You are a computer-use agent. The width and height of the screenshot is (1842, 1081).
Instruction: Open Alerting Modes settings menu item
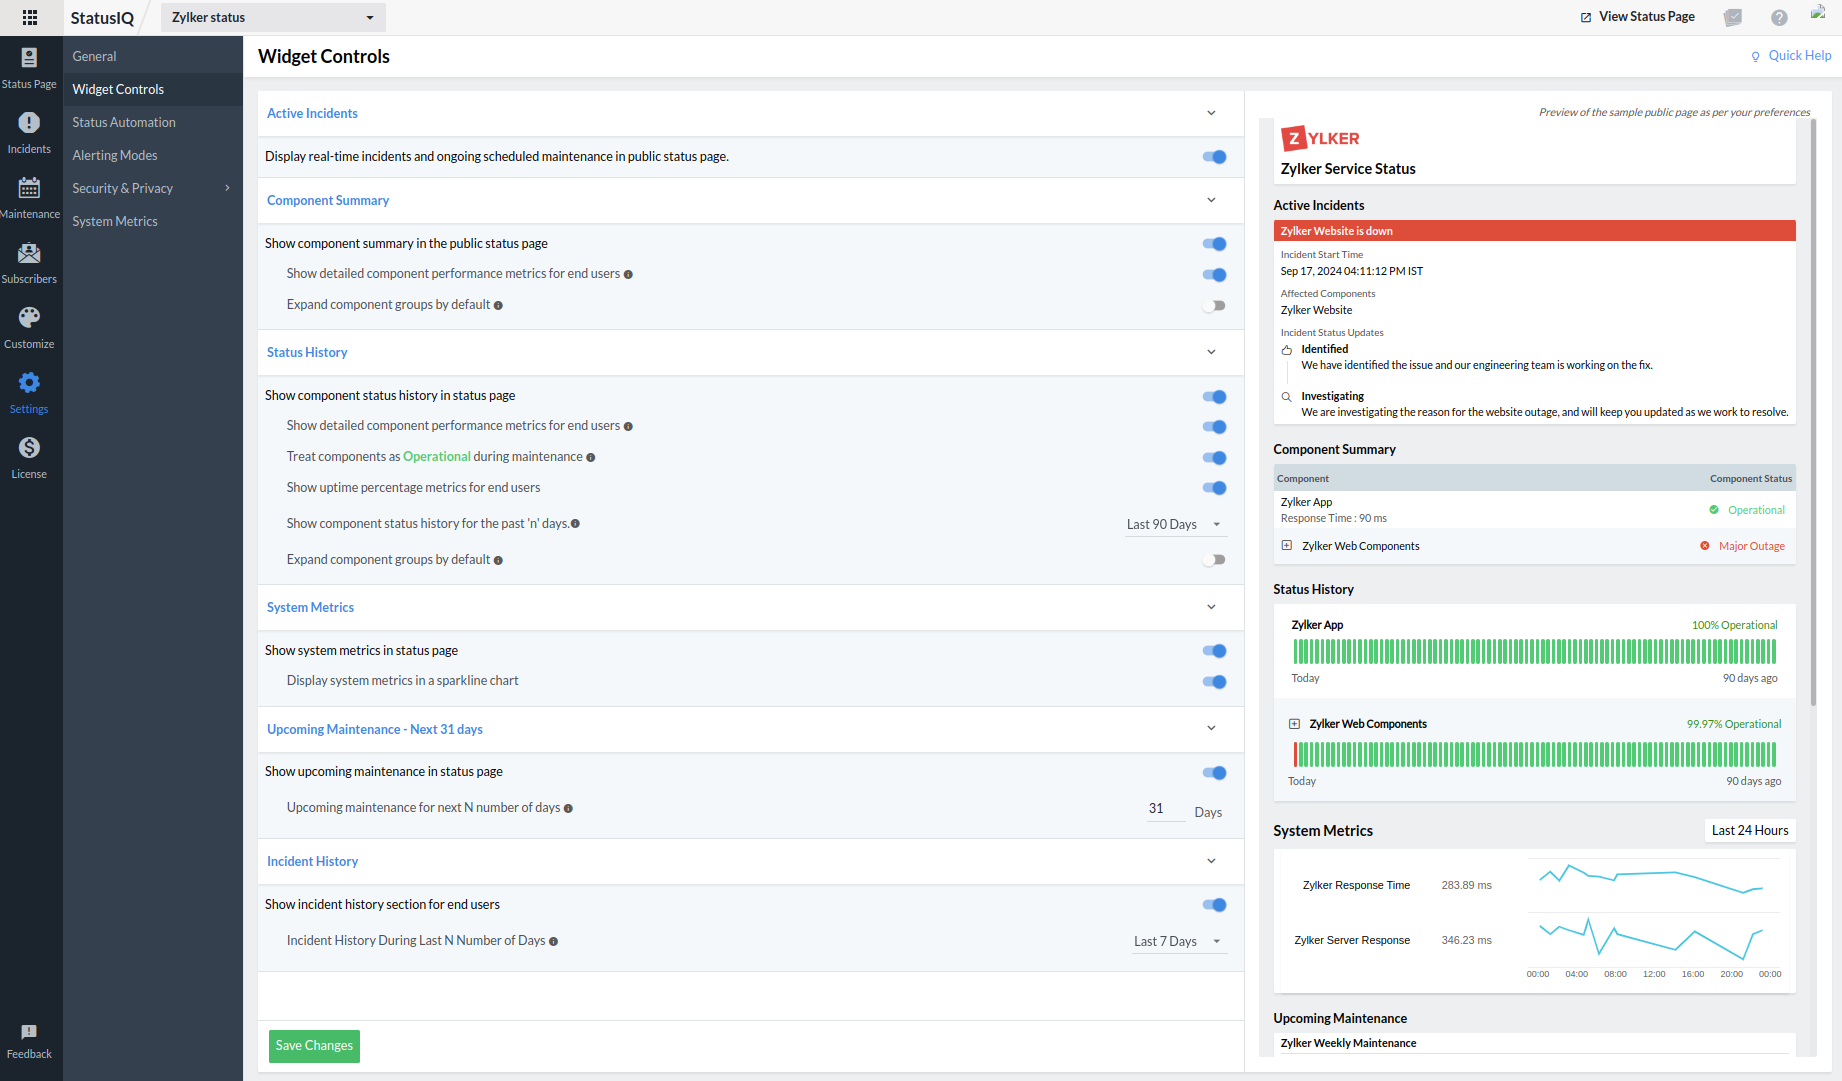(115, 155)
